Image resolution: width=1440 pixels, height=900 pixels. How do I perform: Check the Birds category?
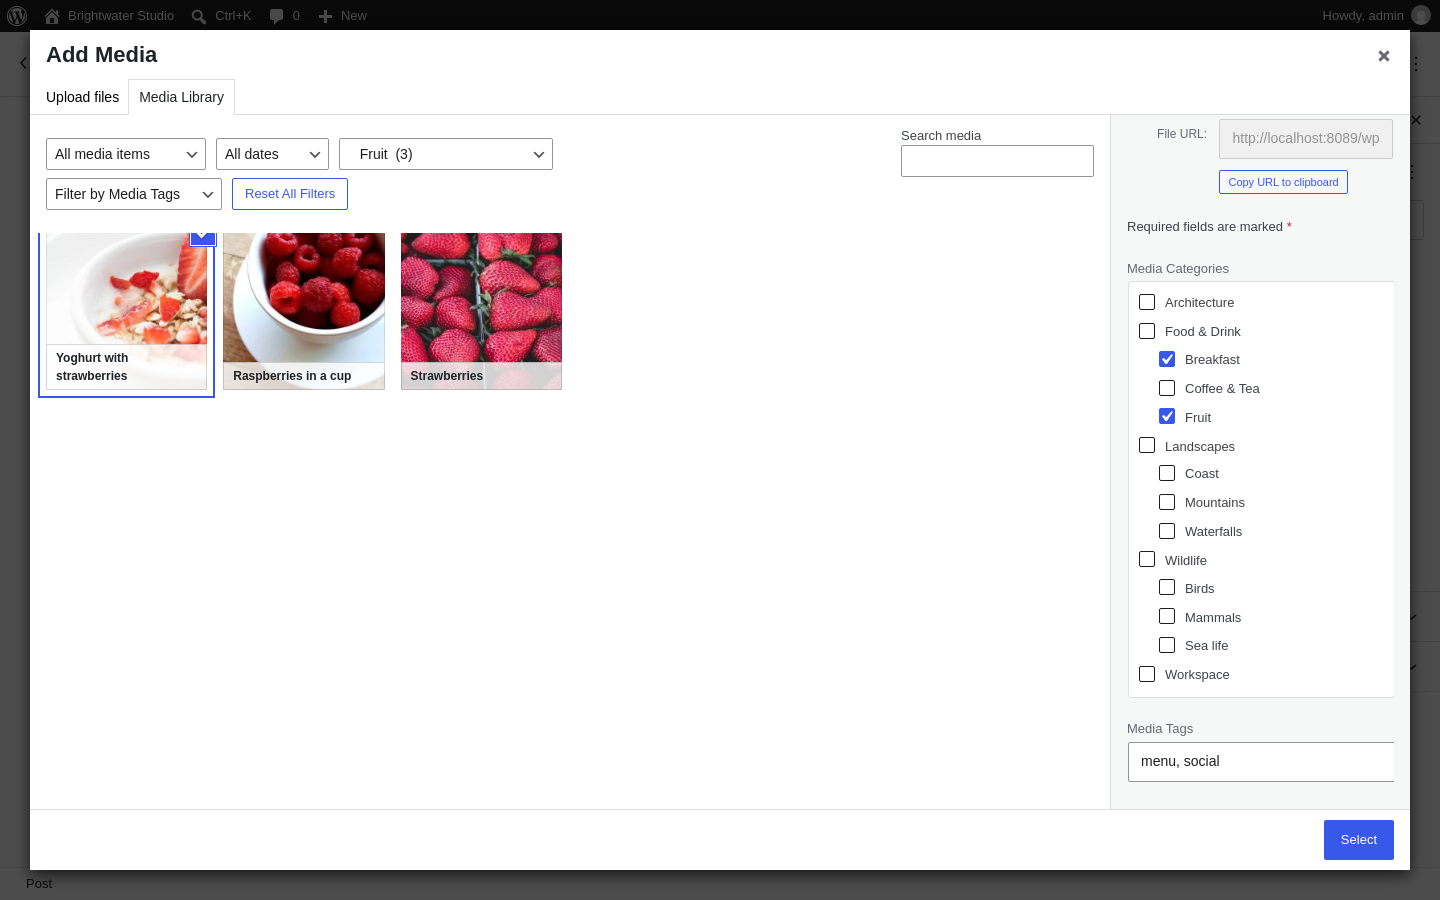pos(1167,587)
